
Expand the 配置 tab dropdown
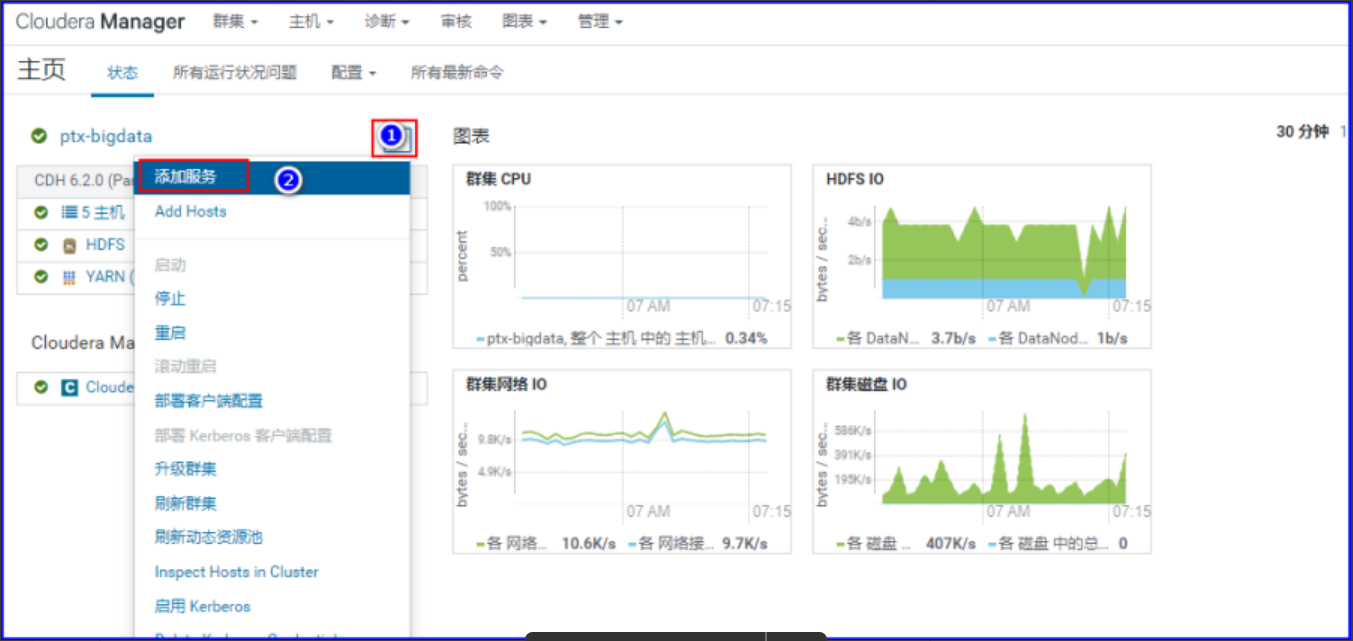point(353,72)
